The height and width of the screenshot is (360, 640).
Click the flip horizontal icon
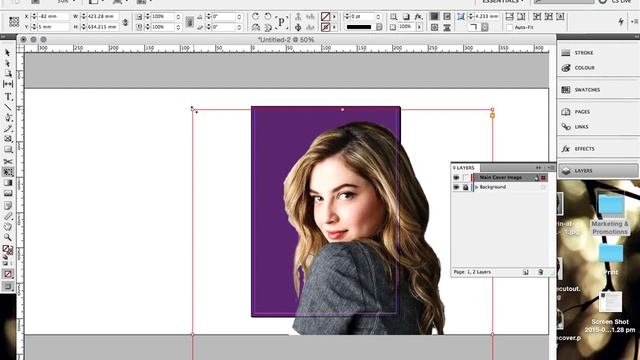pyautogui.click(x=256, y=27)
